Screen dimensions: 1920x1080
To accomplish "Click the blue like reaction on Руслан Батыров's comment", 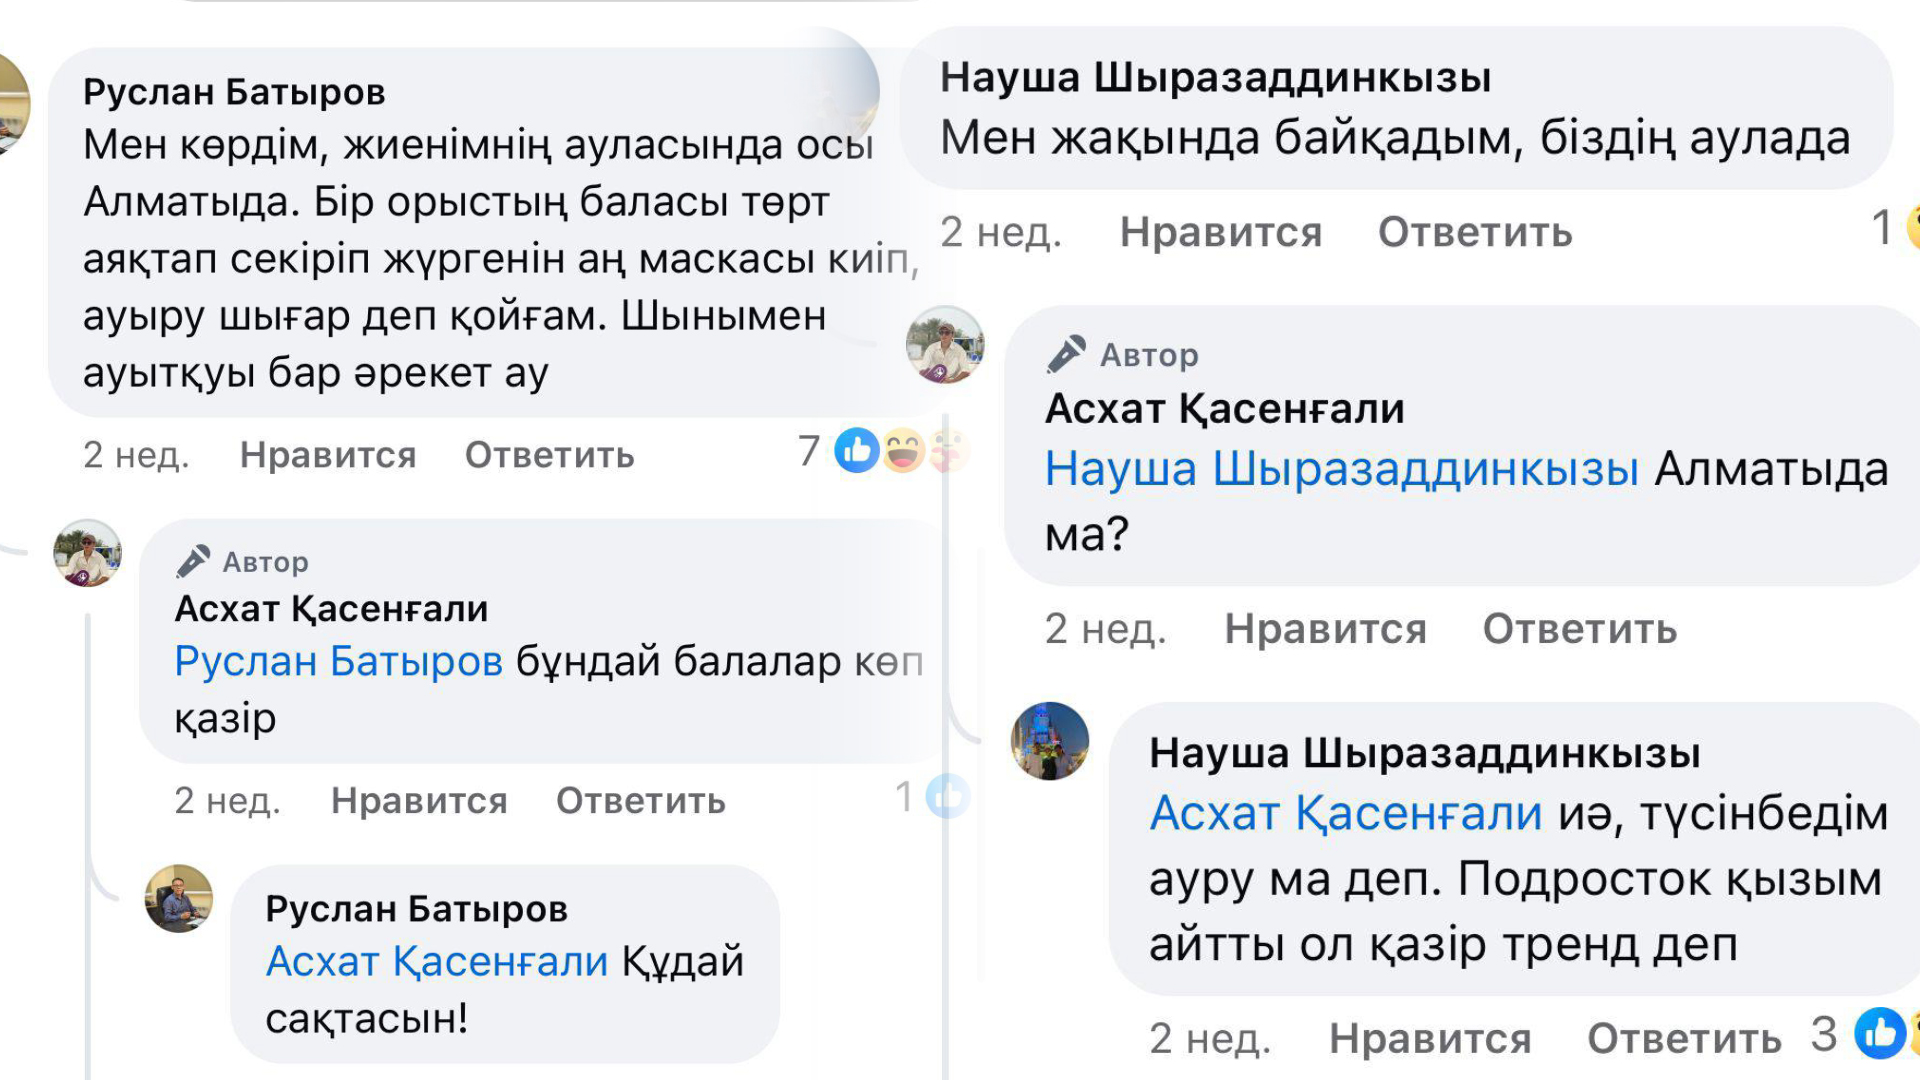I will [x=857, y=451].
